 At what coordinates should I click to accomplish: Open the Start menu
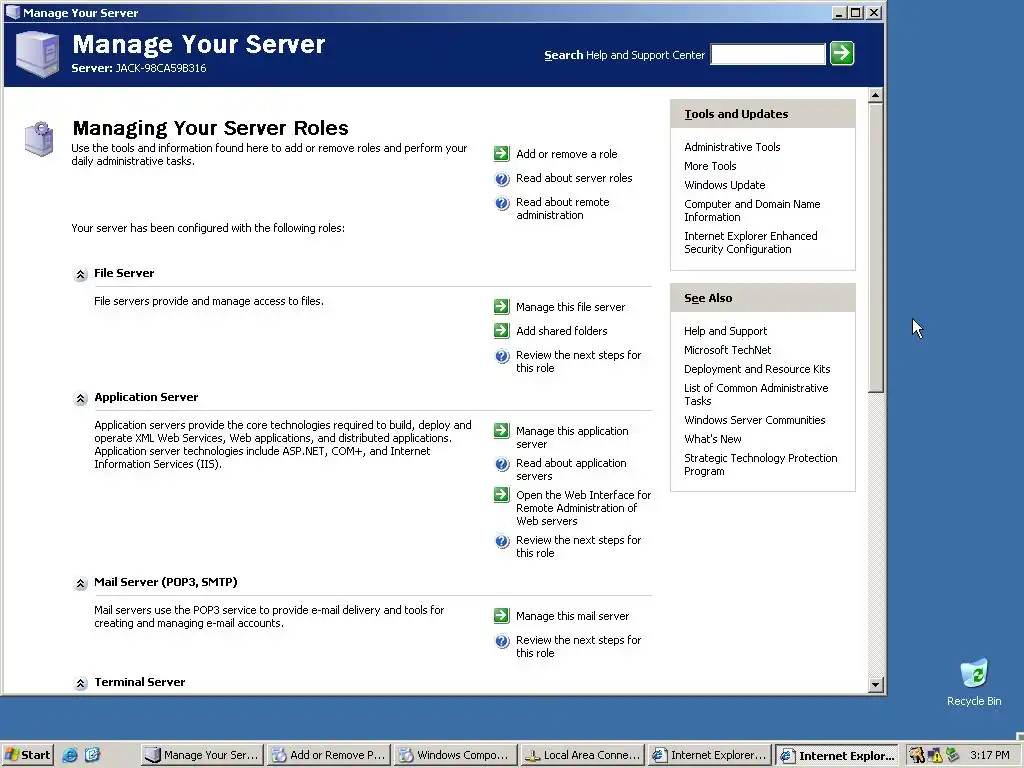click(x=27, y=755)
